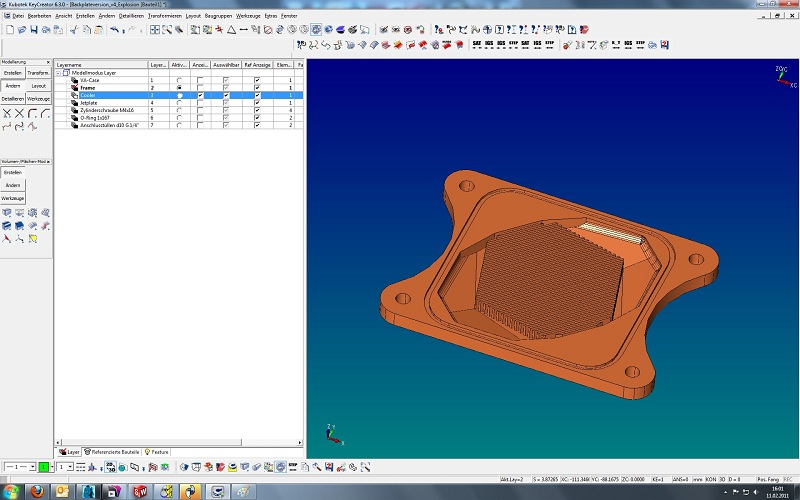The width and height of the screenshot is (800, 500).
Task: Click the Firefox icon in the taskbar
Action: point(36,491)
